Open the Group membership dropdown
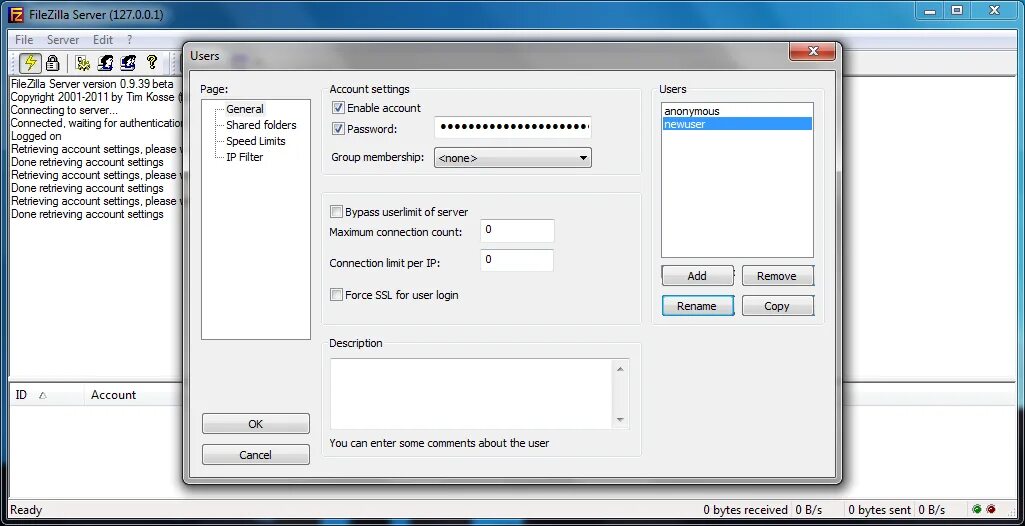 pos(512,157)
